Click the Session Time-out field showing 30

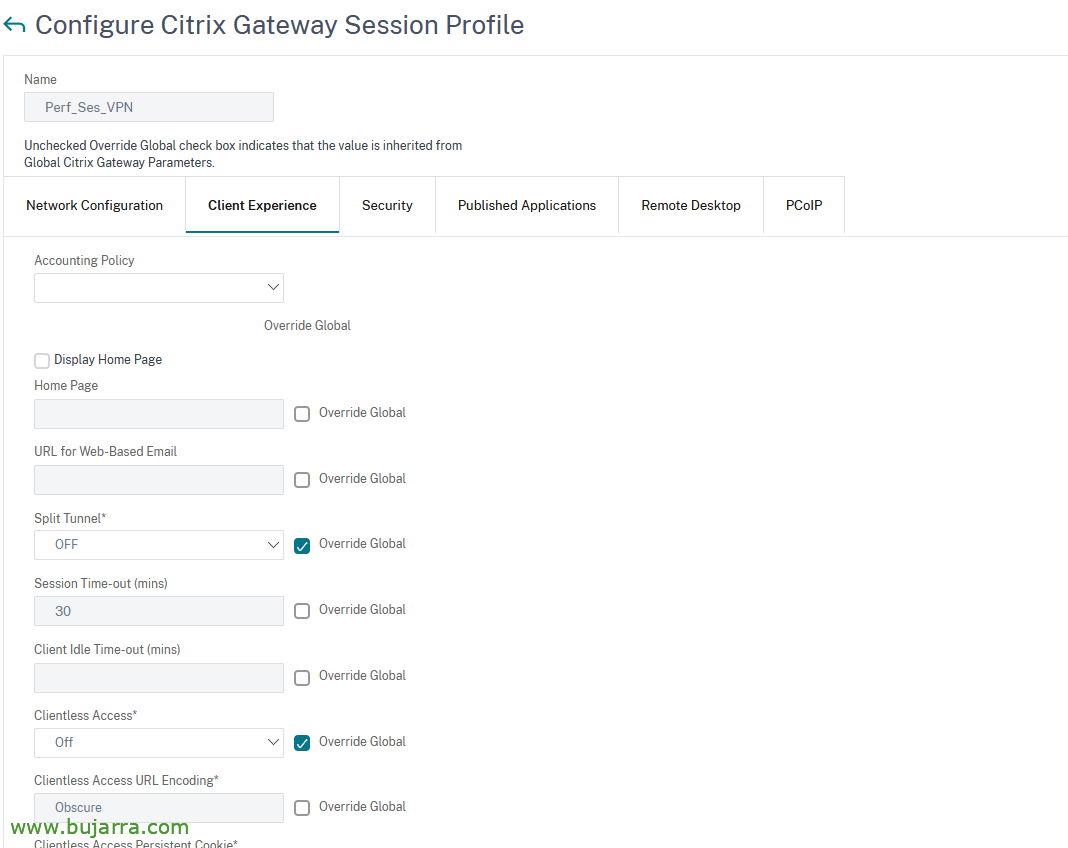(x=159, y=611)
